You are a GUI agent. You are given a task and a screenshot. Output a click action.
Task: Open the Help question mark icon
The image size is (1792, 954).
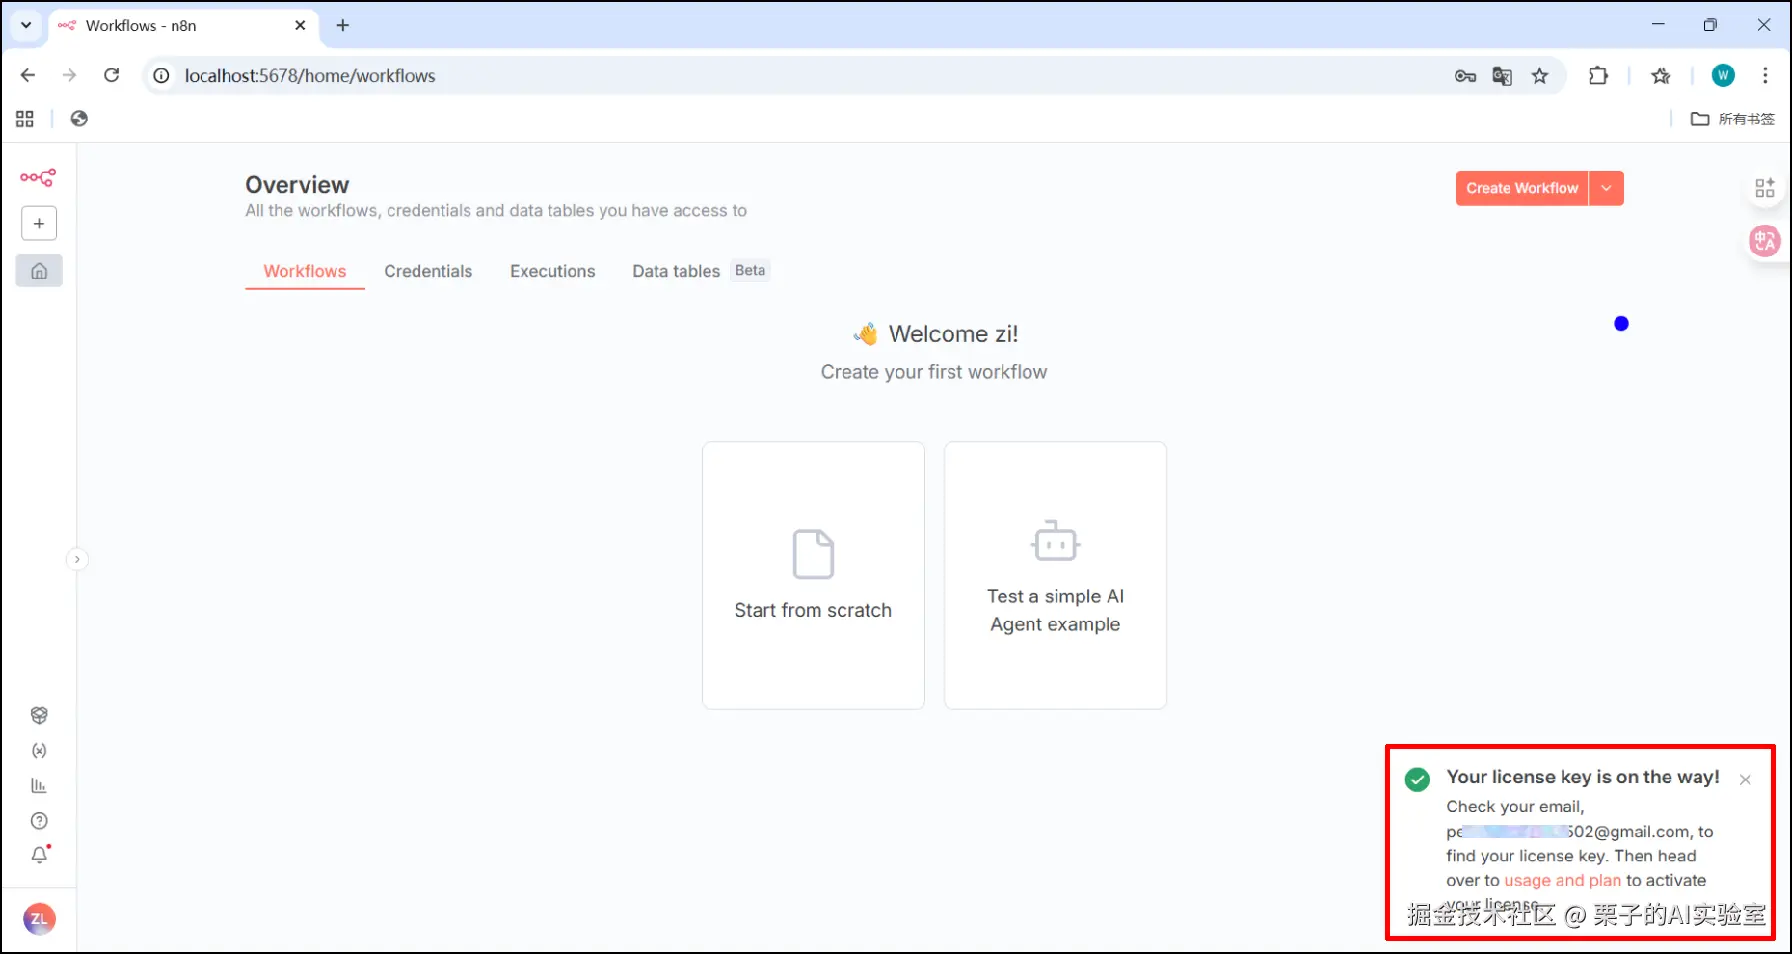39,821
